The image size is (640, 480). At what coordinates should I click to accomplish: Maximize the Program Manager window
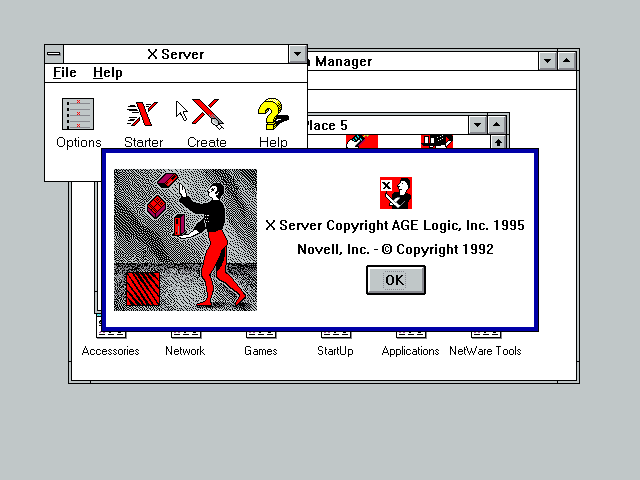[567, 61]
